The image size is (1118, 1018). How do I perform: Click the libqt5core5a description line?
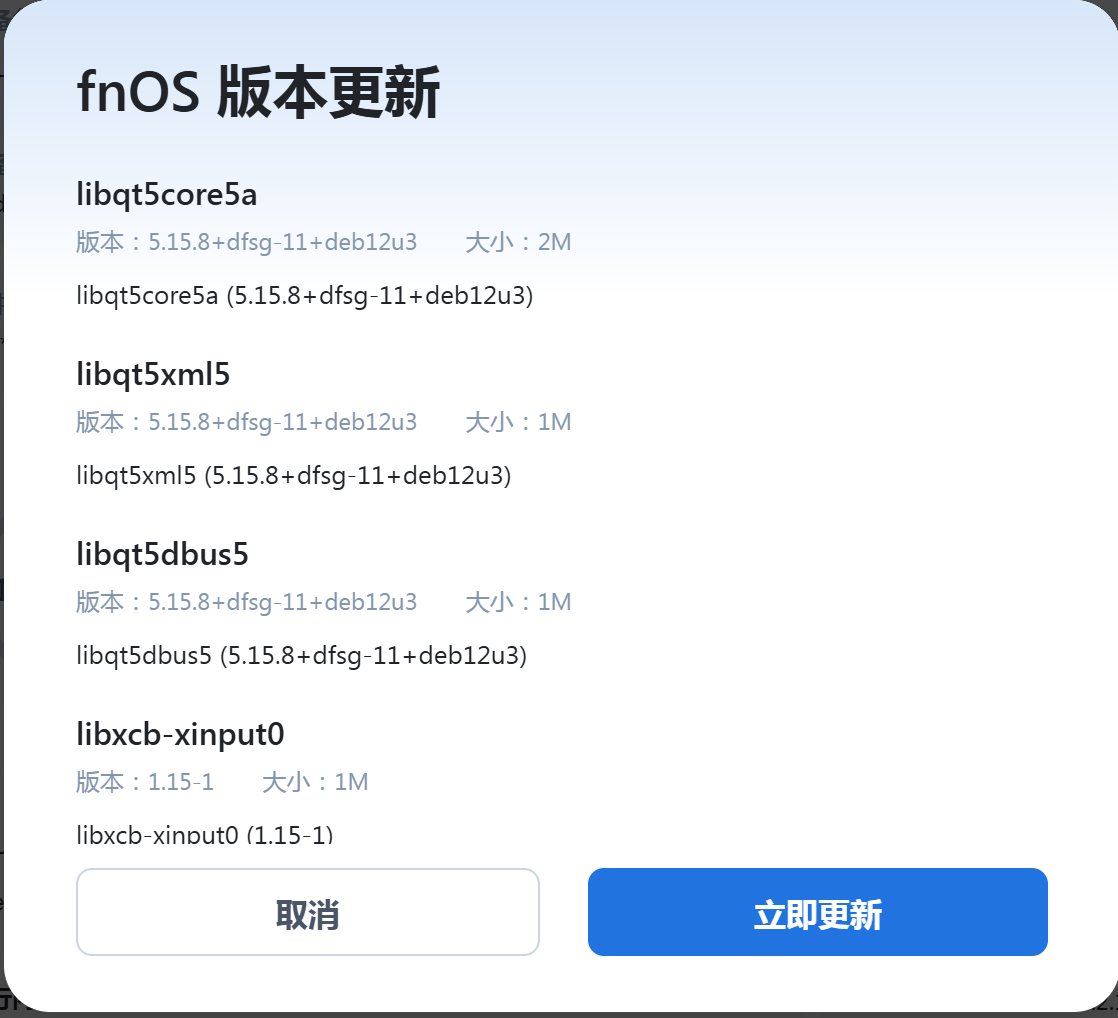pyautogui.click(x=304, y=296)
